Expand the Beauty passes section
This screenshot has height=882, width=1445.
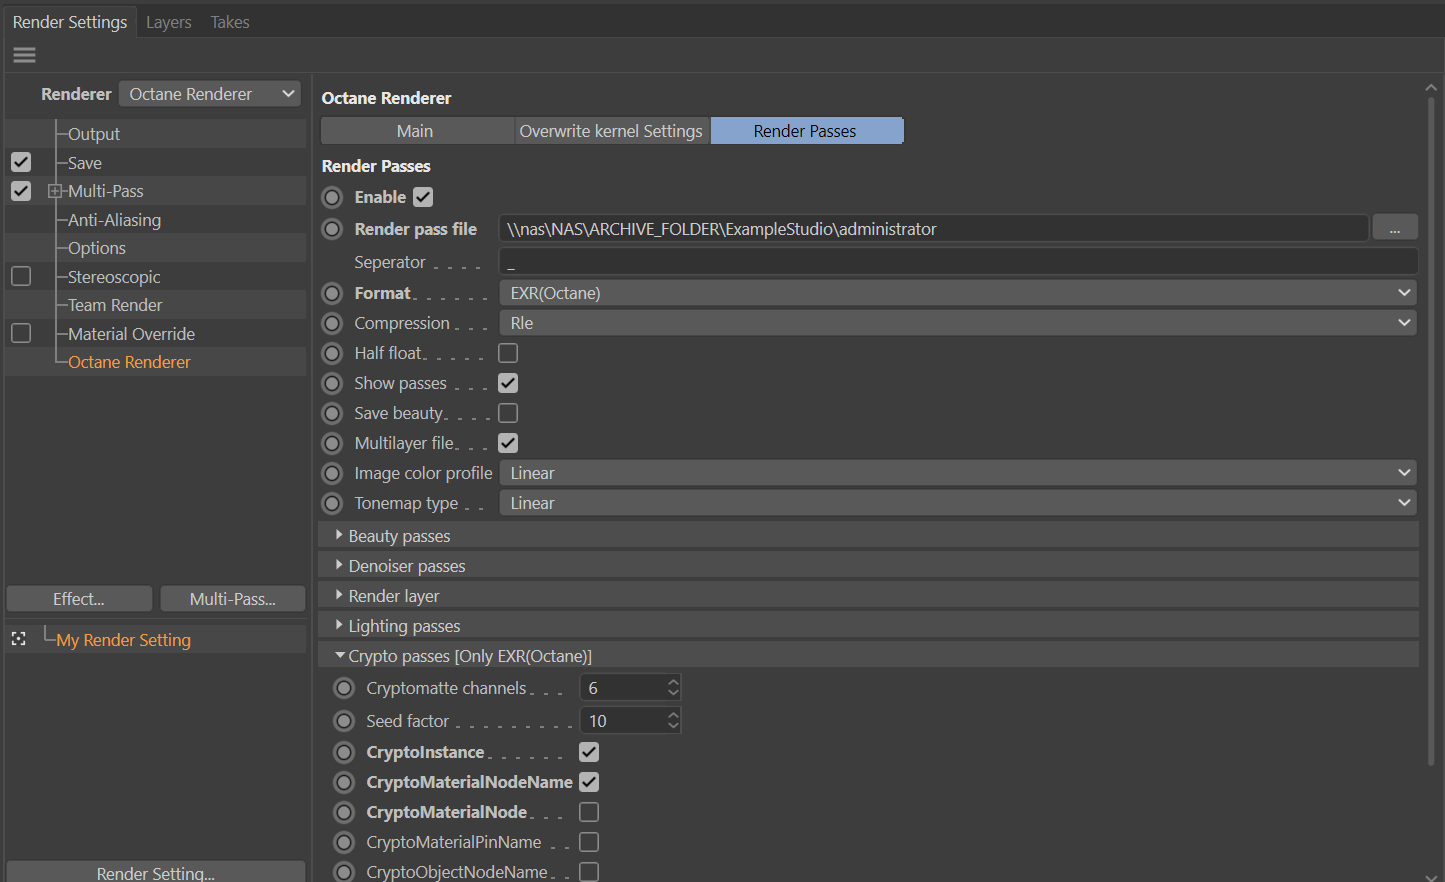339,536
